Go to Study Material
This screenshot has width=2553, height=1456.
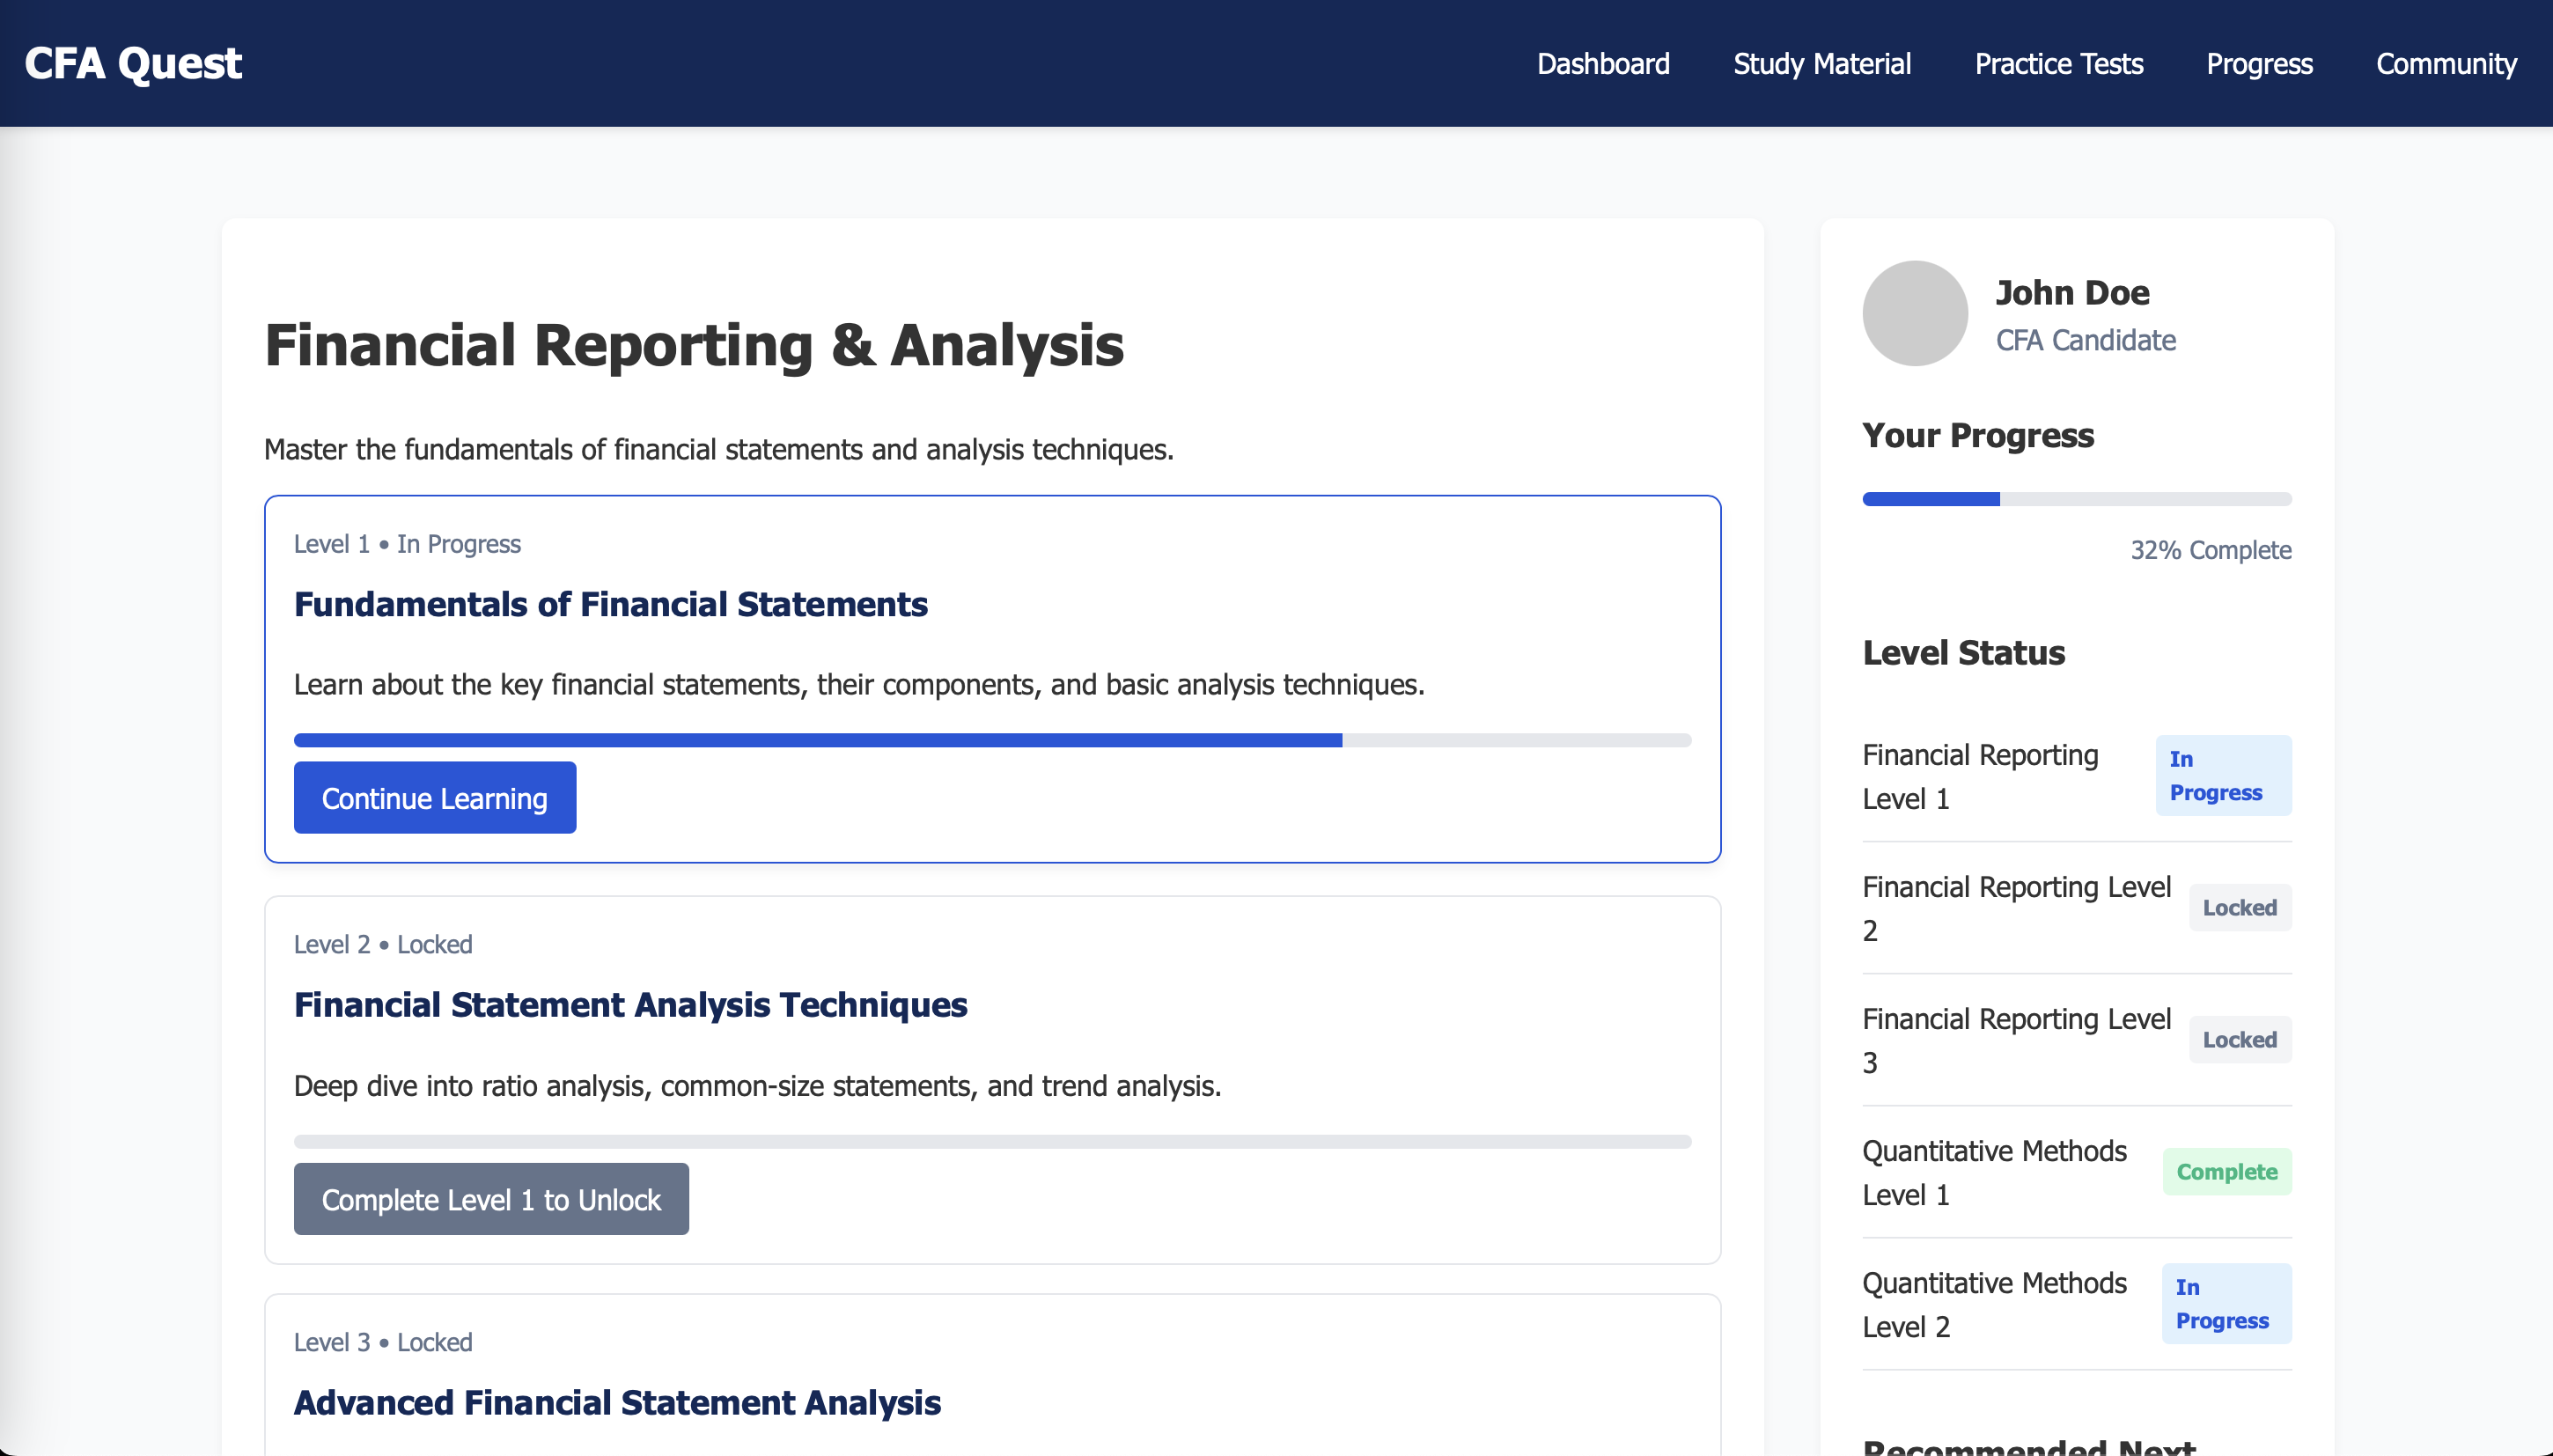tap(1821, 64)
